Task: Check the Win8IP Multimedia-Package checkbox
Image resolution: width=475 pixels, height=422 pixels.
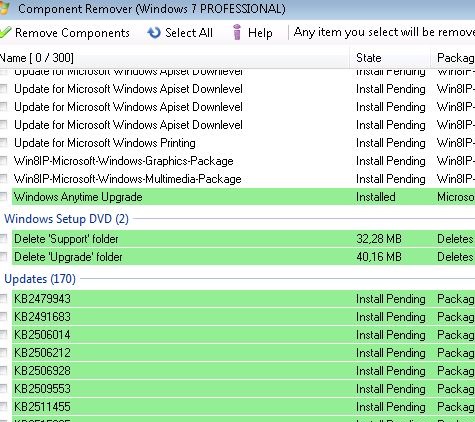Action: 3,179
